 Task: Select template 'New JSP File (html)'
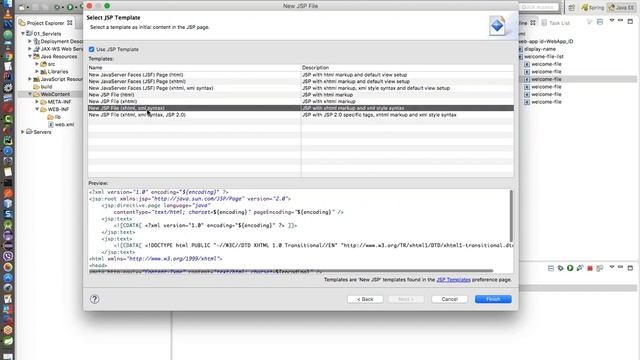[x=301, y=95]
